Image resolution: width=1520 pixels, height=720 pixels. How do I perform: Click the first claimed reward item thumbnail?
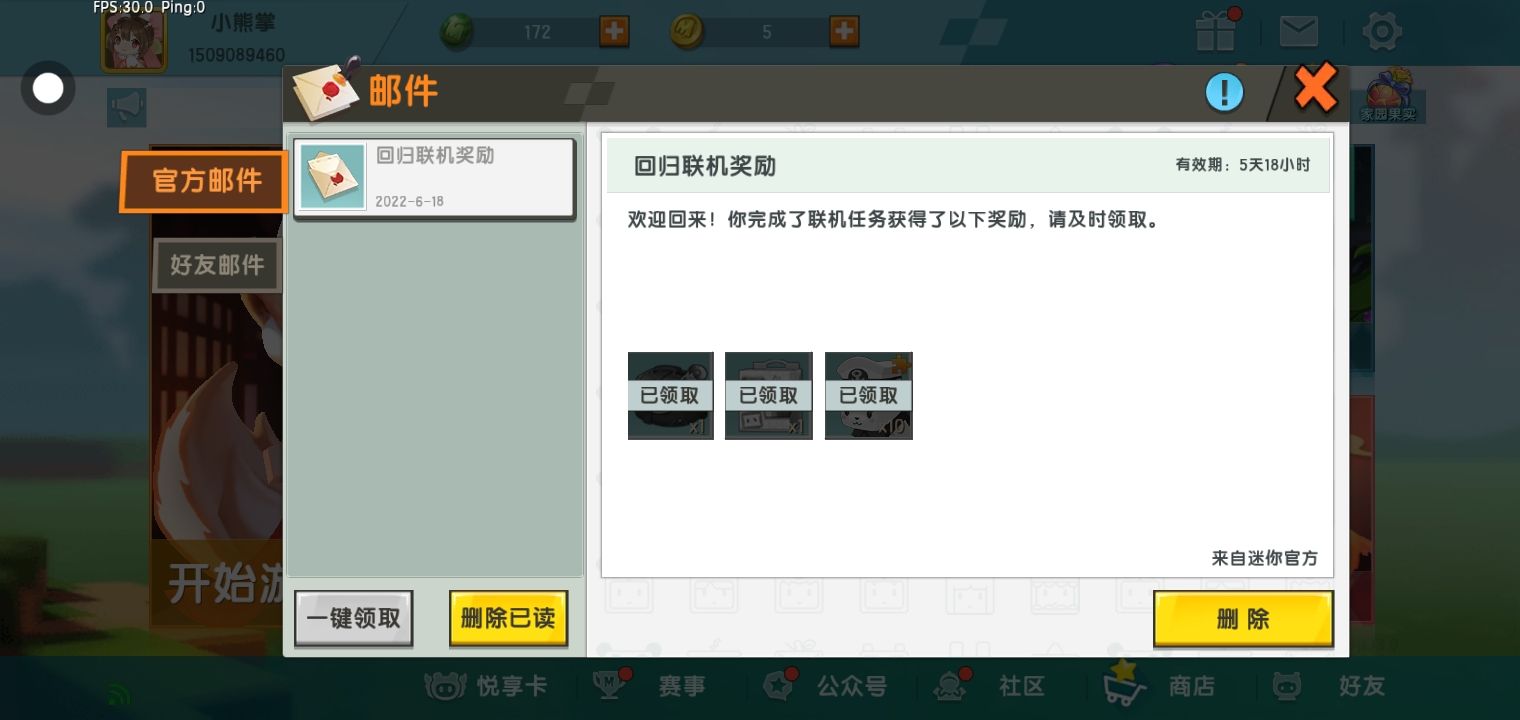pos(670,395)
